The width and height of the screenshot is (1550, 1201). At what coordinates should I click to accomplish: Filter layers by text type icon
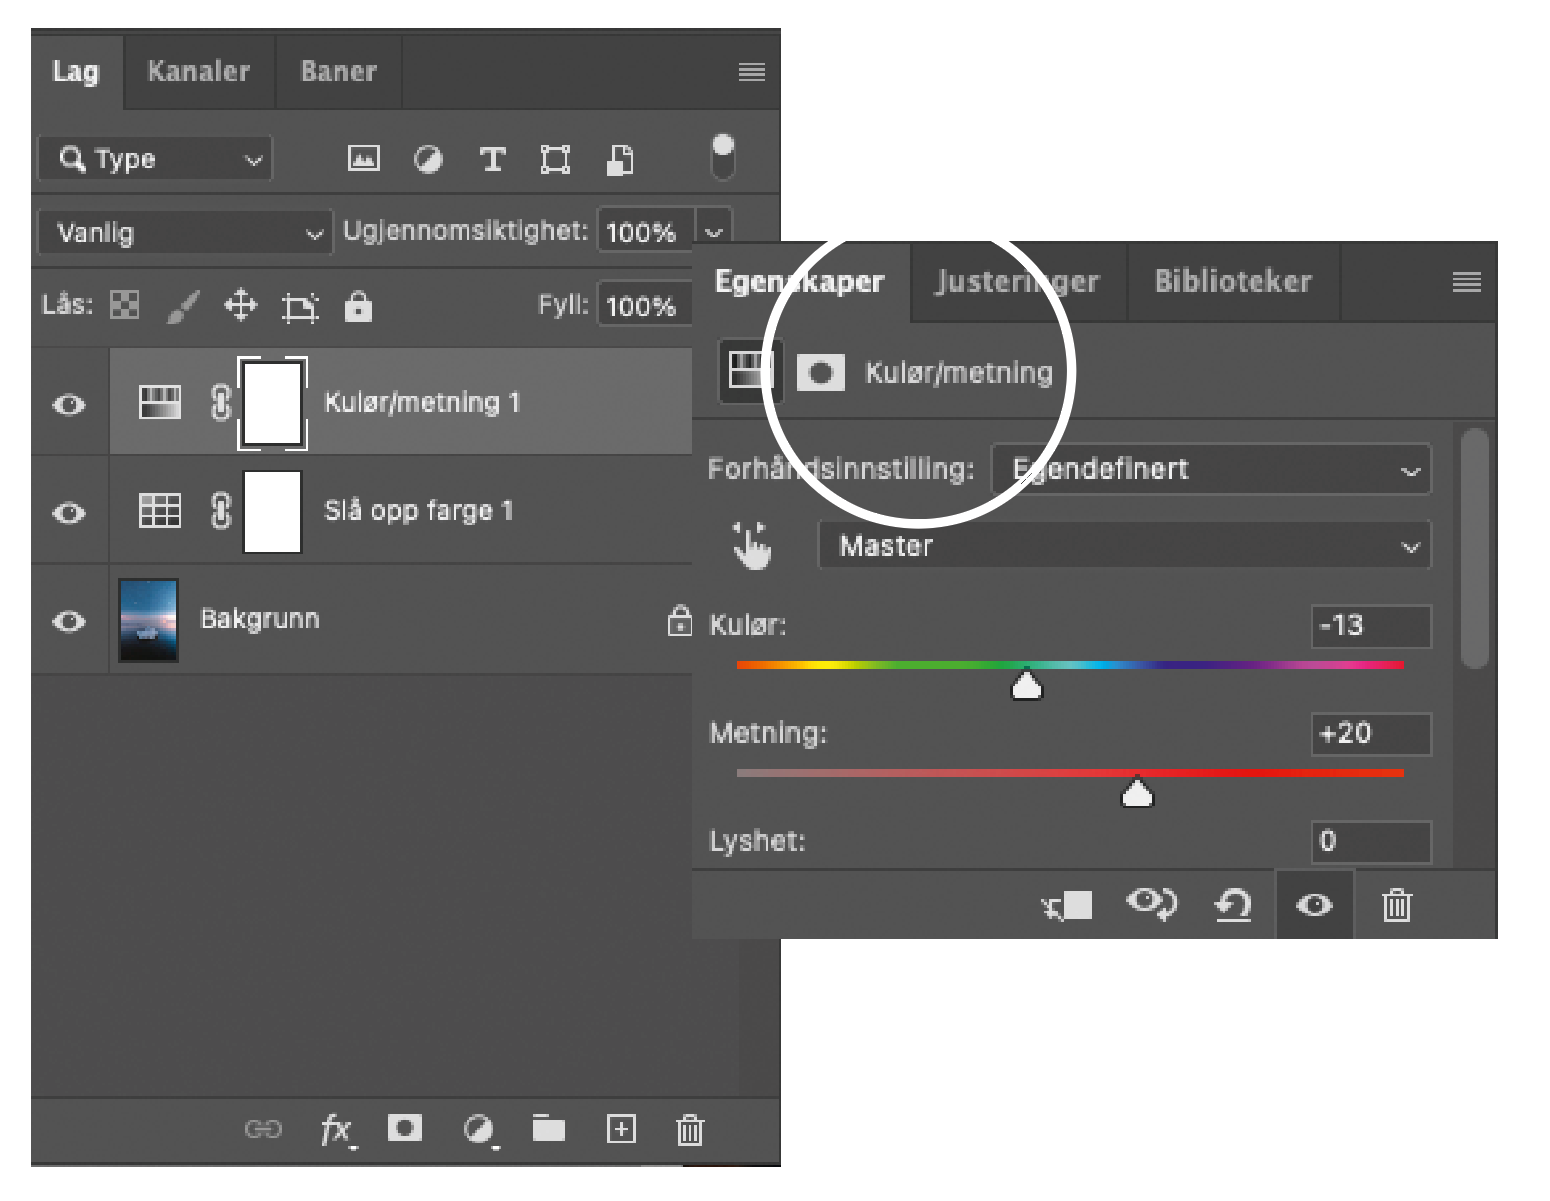492,160
